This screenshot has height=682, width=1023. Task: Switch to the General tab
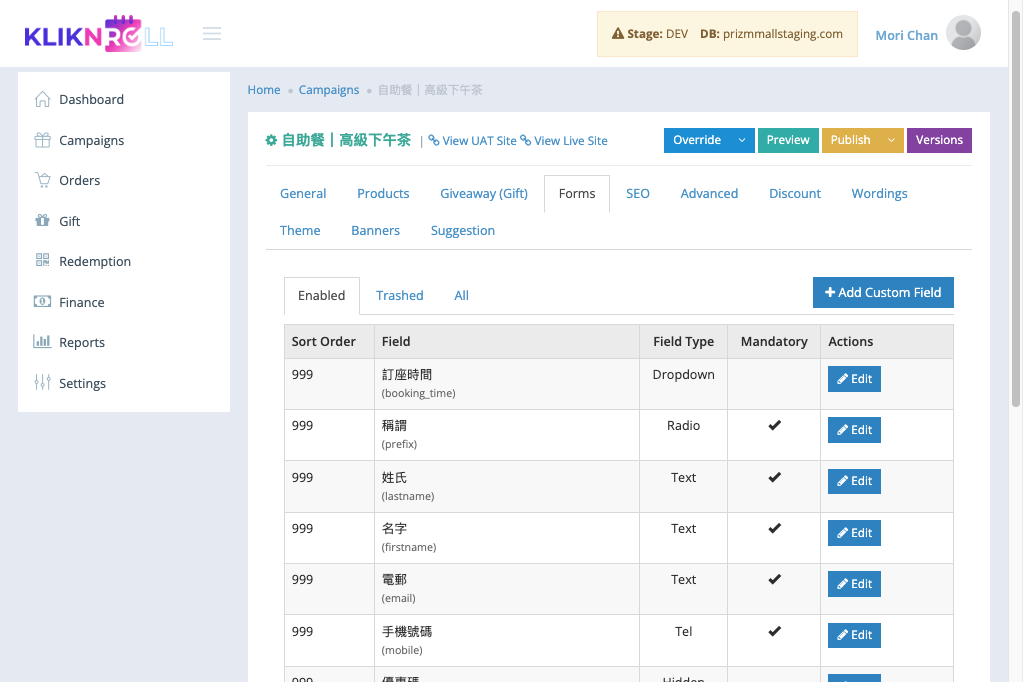(x=303, y=194)
